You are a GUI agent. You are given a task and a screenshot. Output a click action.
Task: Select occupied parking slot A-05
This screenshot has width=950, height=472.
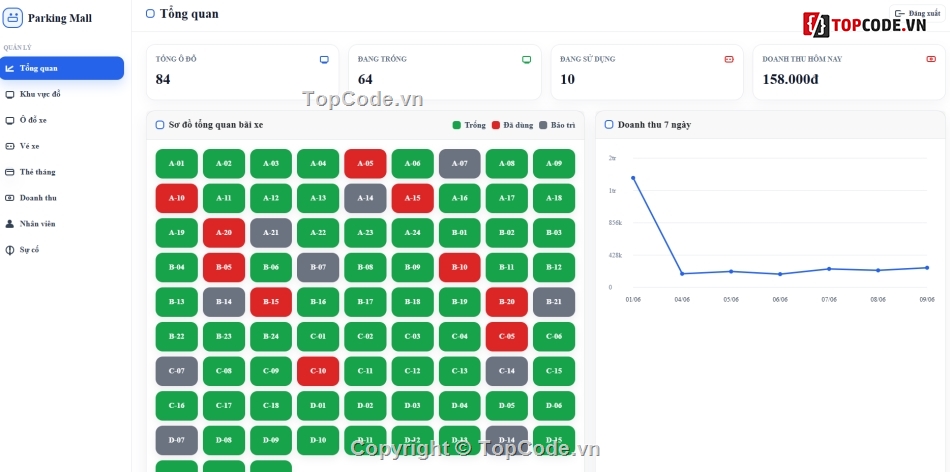[365, 164]
